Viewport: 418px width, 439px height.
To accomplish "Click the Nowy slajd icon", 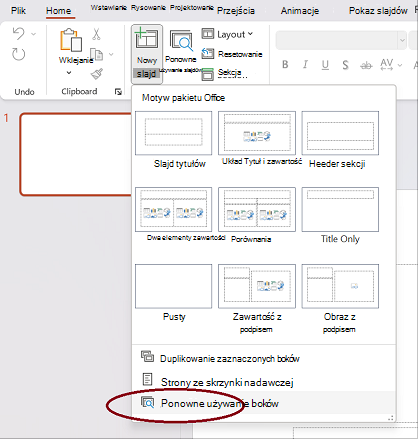I will pyautogui.click(x=147, y=39).
